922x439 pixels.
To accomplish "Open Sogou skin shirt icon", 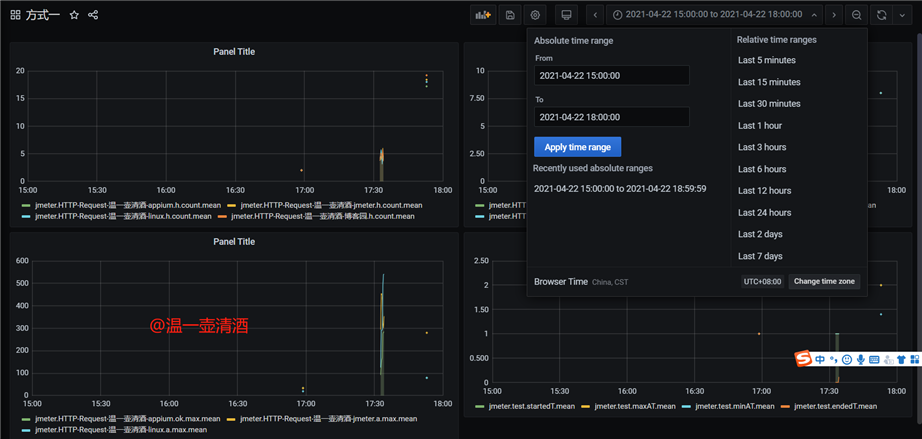I will 902,359.
